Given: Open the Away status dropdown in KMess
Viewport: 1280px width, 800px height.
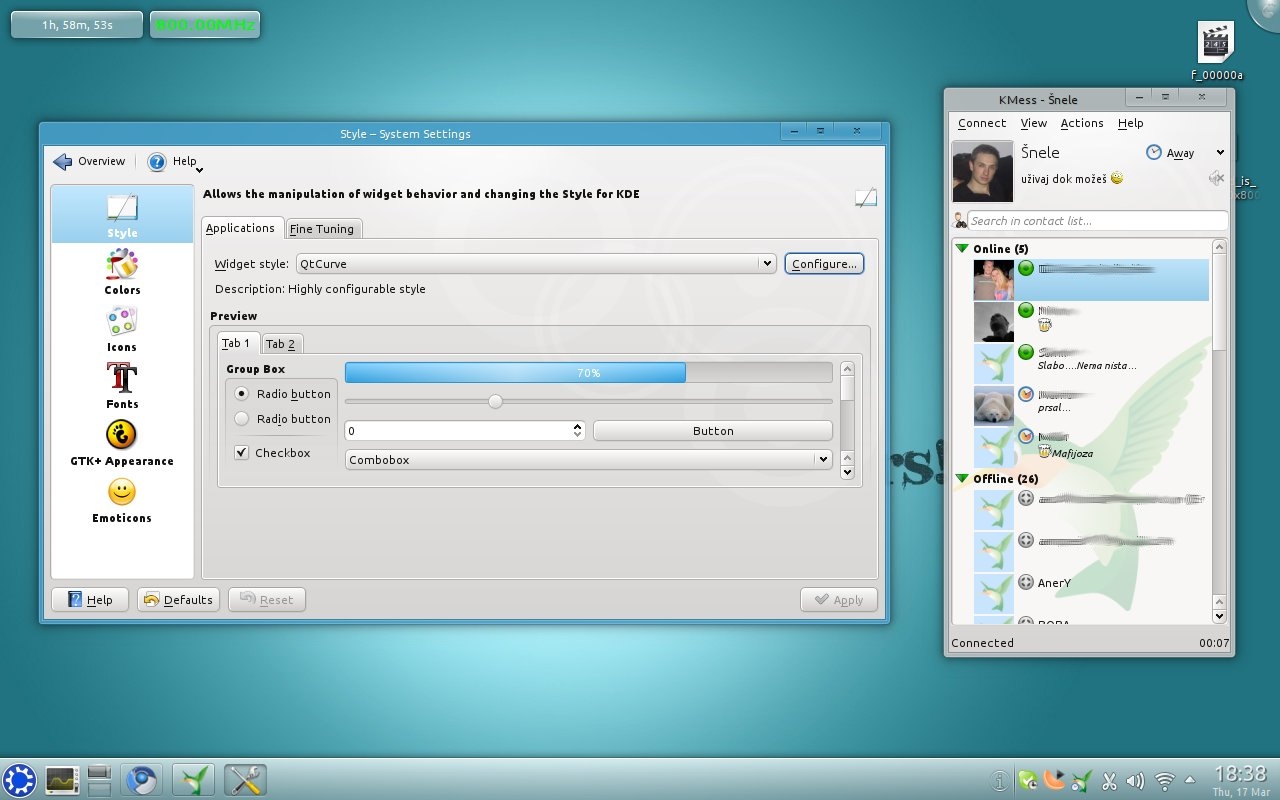Looking at the screenshot, I should (1185, 153).
